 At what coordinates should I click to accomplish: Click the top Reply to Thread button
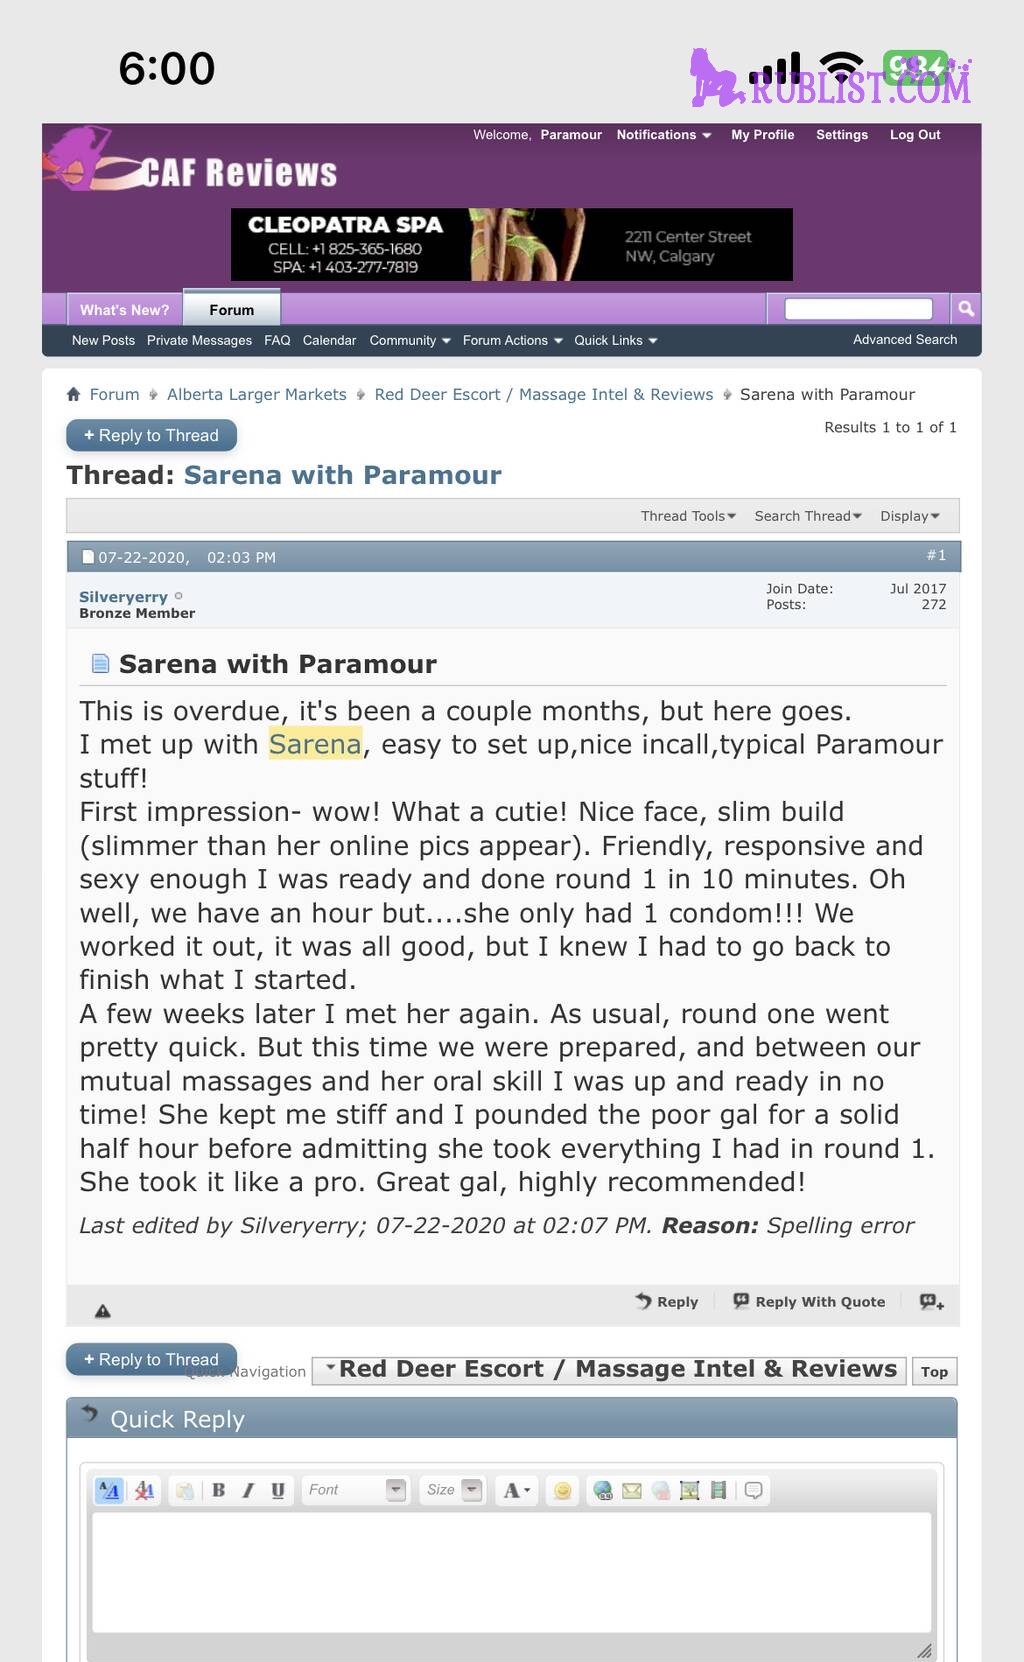(151, 435)
